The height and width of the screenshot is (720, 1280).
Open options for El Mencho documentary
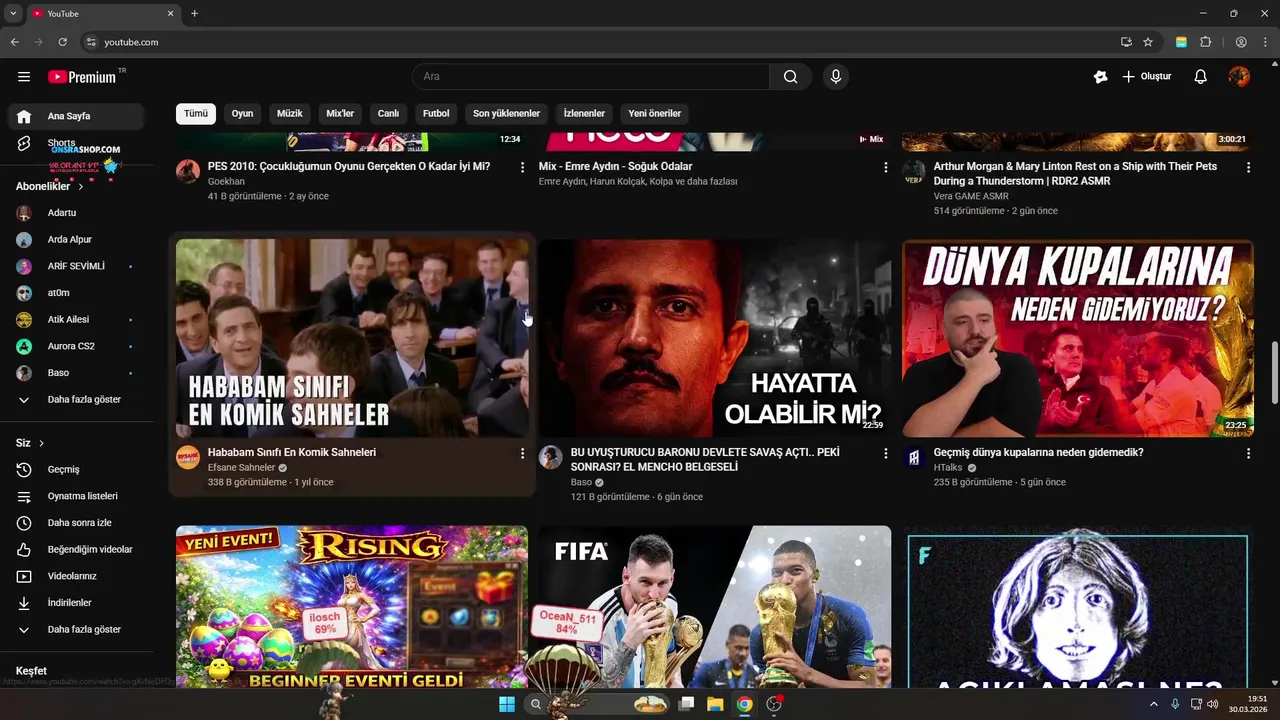885,454
